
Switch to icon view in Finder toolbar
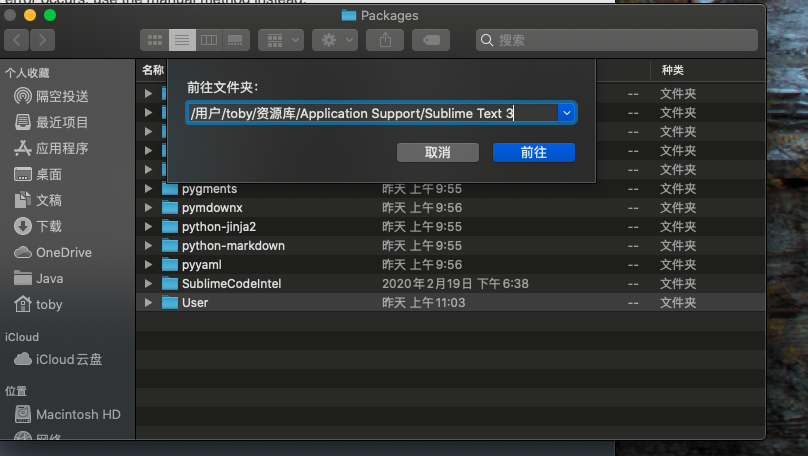click(155, 40)
